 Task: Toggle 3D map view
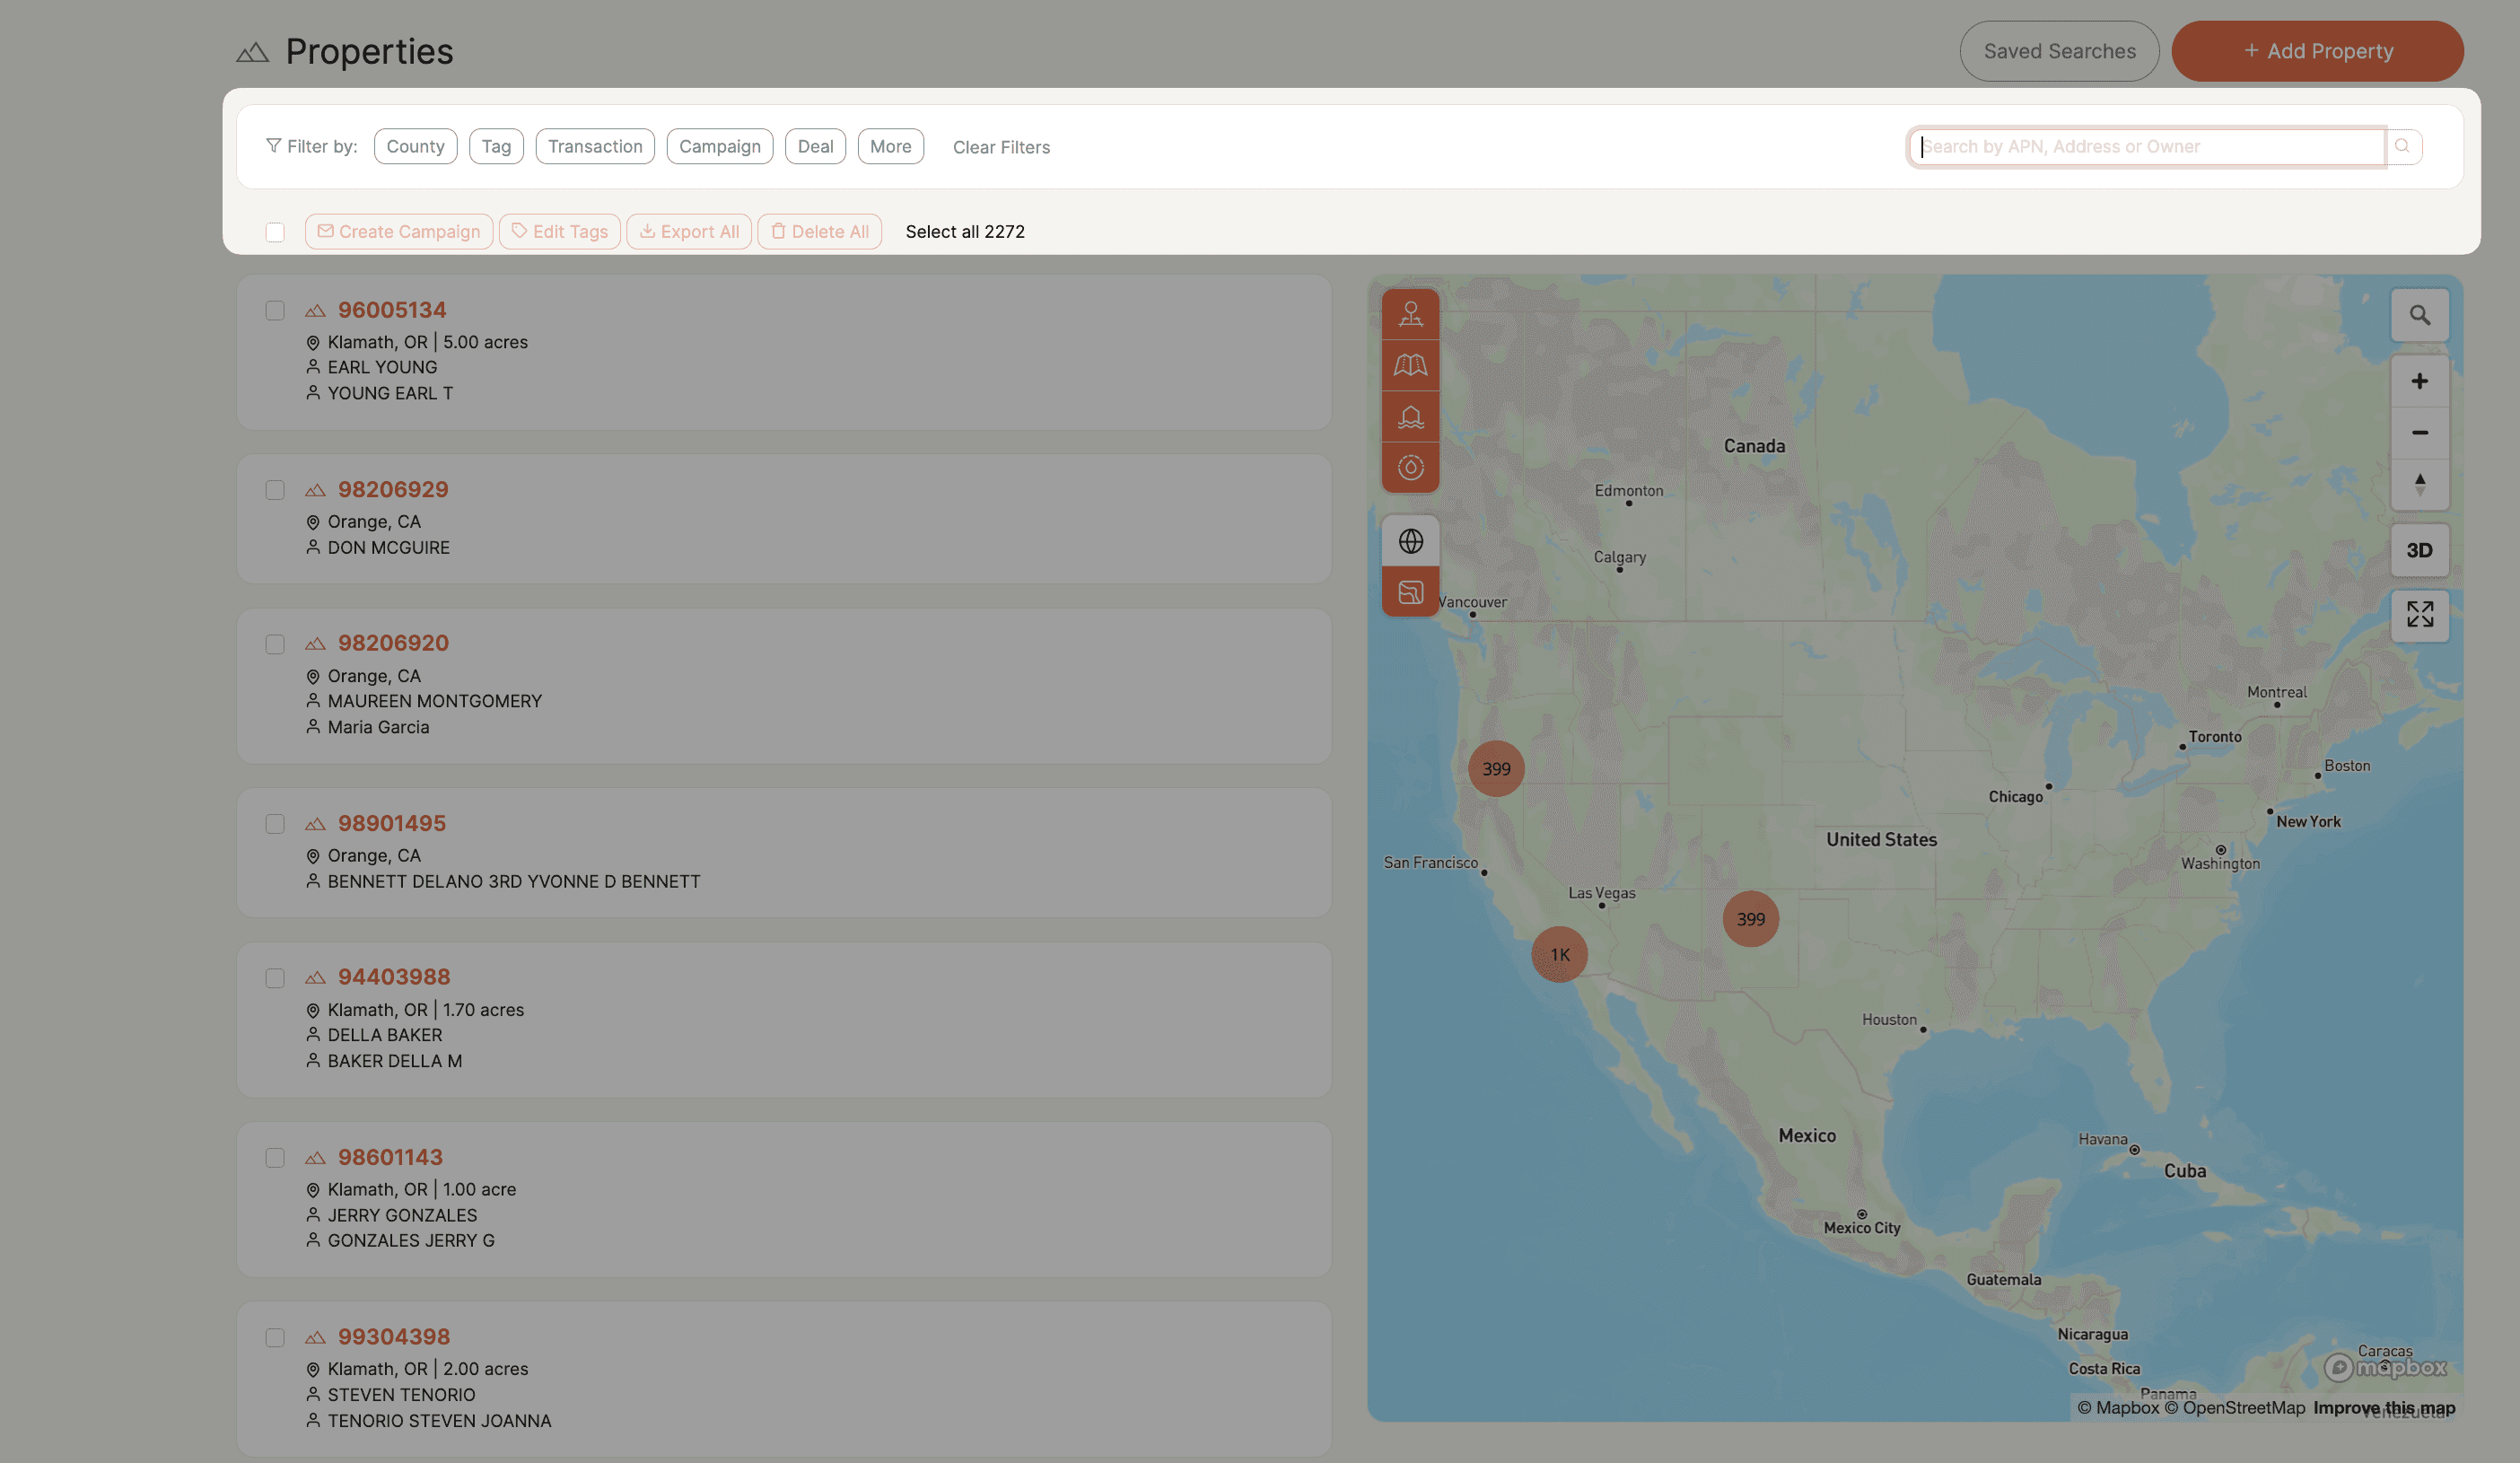pyautogui.click(x=2419, y=550)
